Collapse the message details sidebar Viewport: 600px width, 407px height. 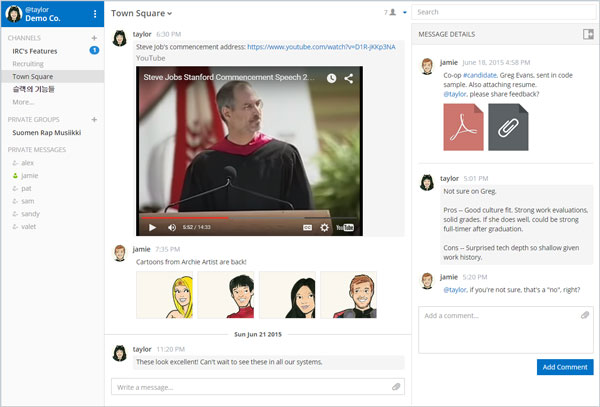point(588,34)
